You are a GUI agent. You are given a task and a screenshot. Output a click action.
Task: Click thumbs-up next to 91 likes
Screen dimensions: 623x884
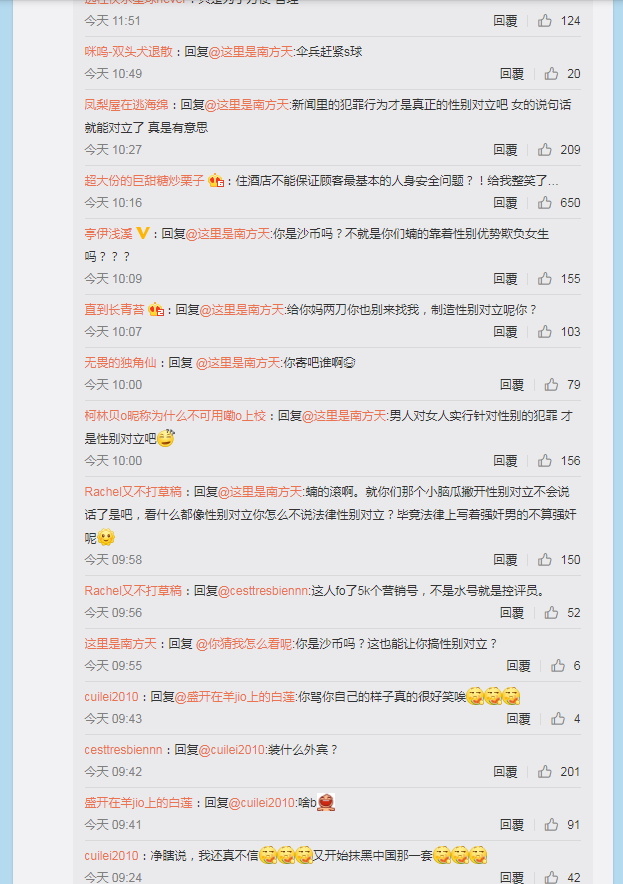click(551, 825)
